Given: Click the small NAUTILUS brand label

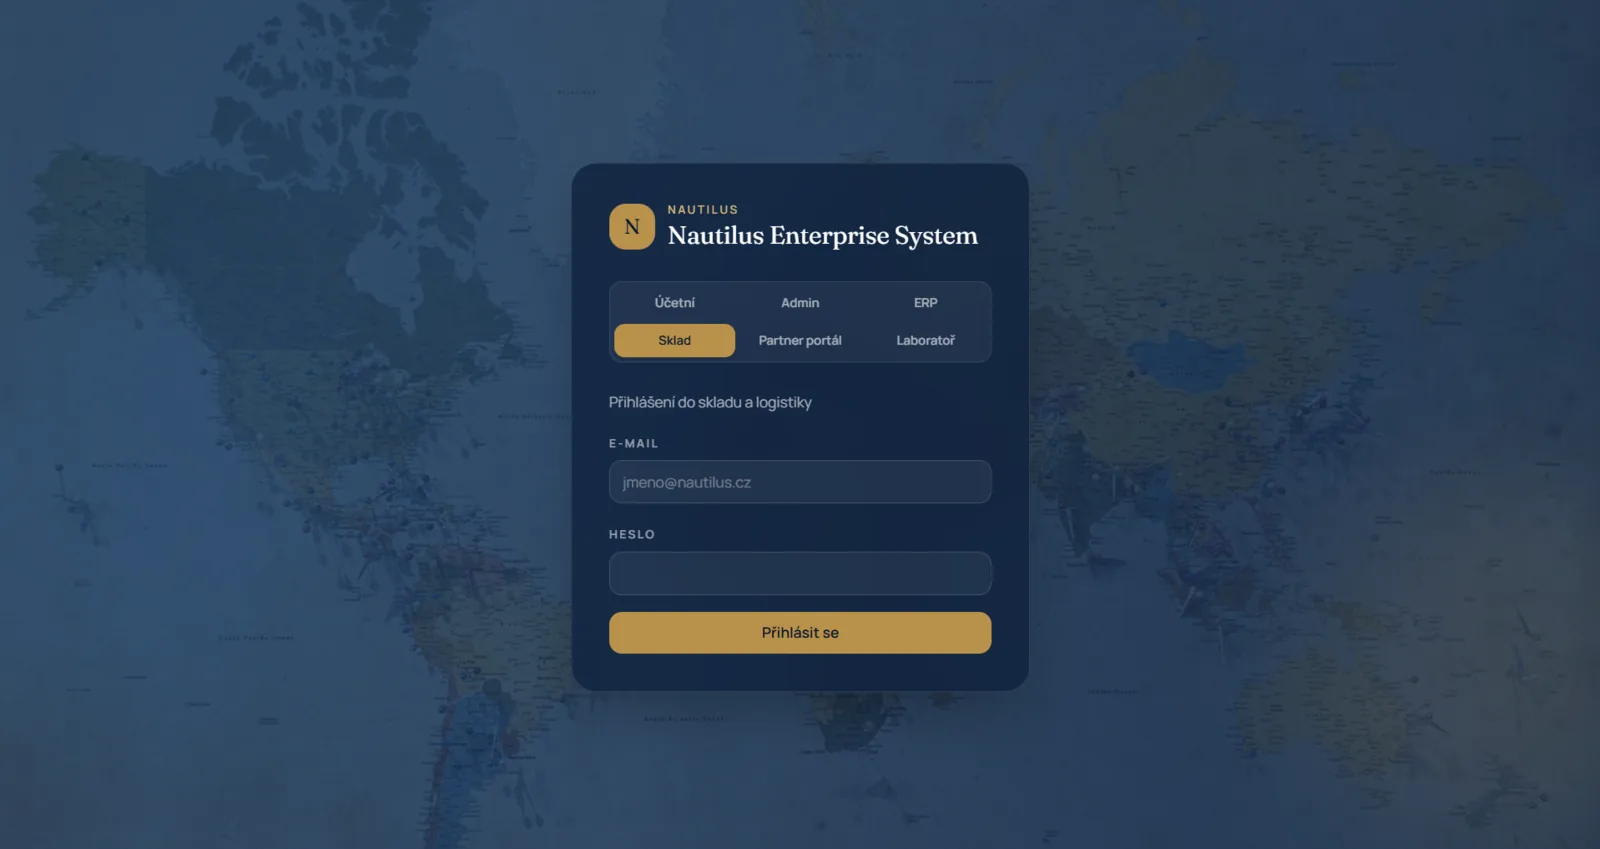Looking at the screenshot, I should click(703, 210).
